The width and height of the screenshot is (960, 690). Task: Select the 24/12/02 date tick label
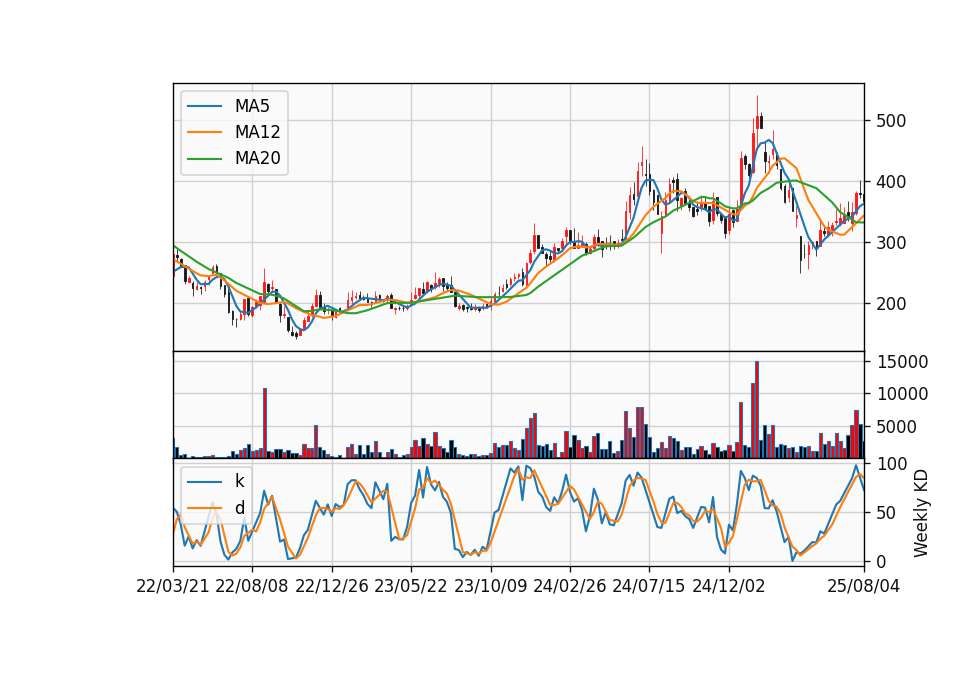(x=729, y=587)
